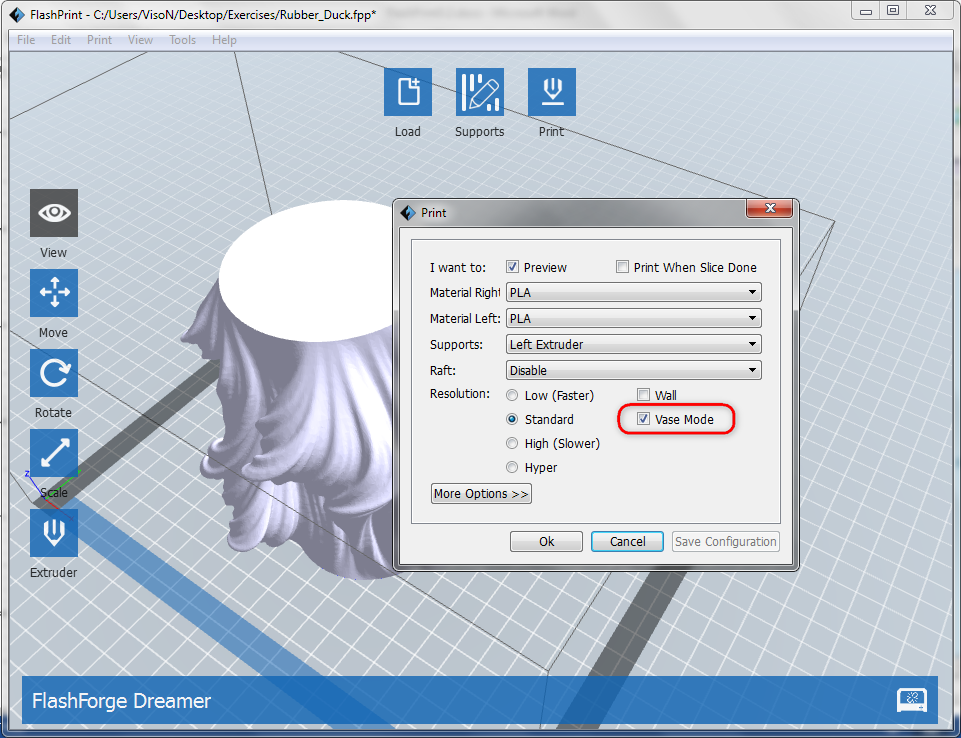
Task: Open the Edit menu
Action: click(61, 40)
